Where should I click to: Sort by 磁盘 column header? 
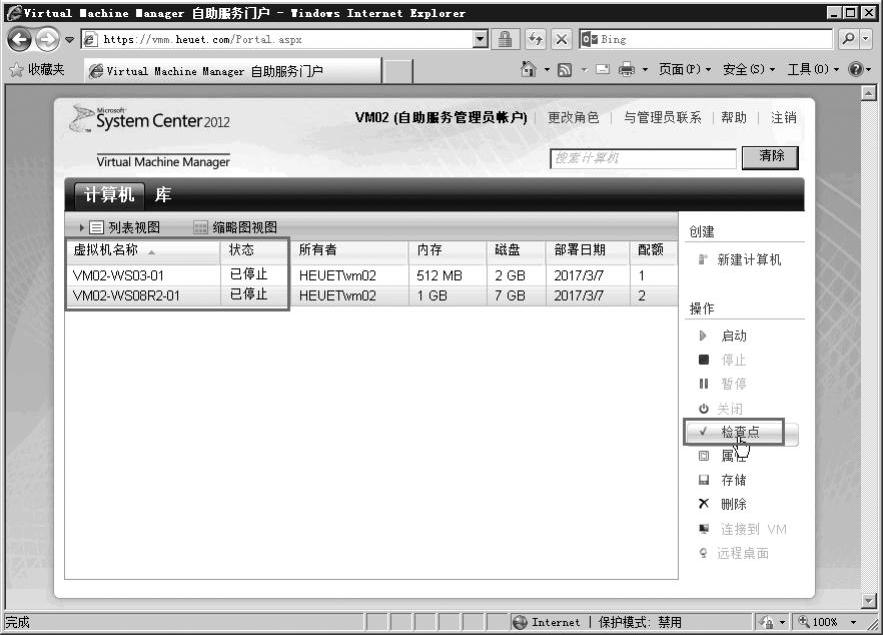tap(516, 250)
